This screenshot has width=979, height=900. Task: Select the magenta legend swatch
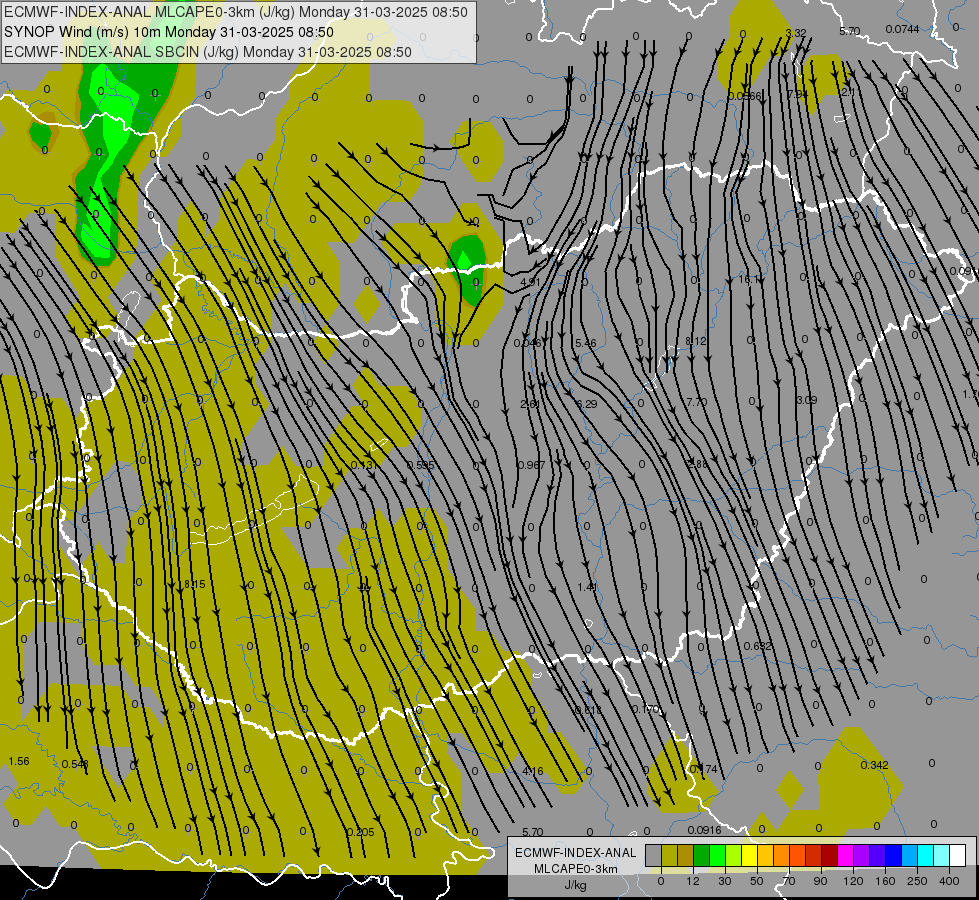845,855
